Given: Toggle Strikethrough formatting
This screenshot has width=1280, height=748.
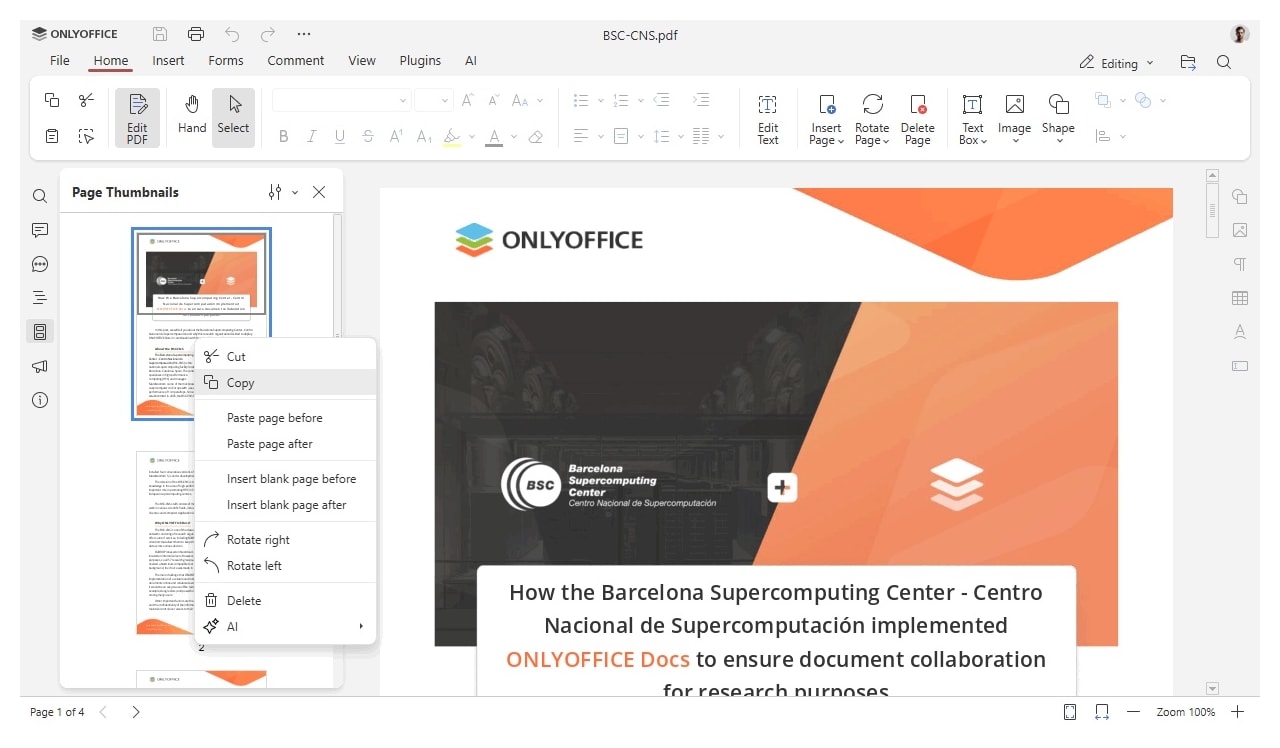Looking at the screenshot, I should point(368,136).
